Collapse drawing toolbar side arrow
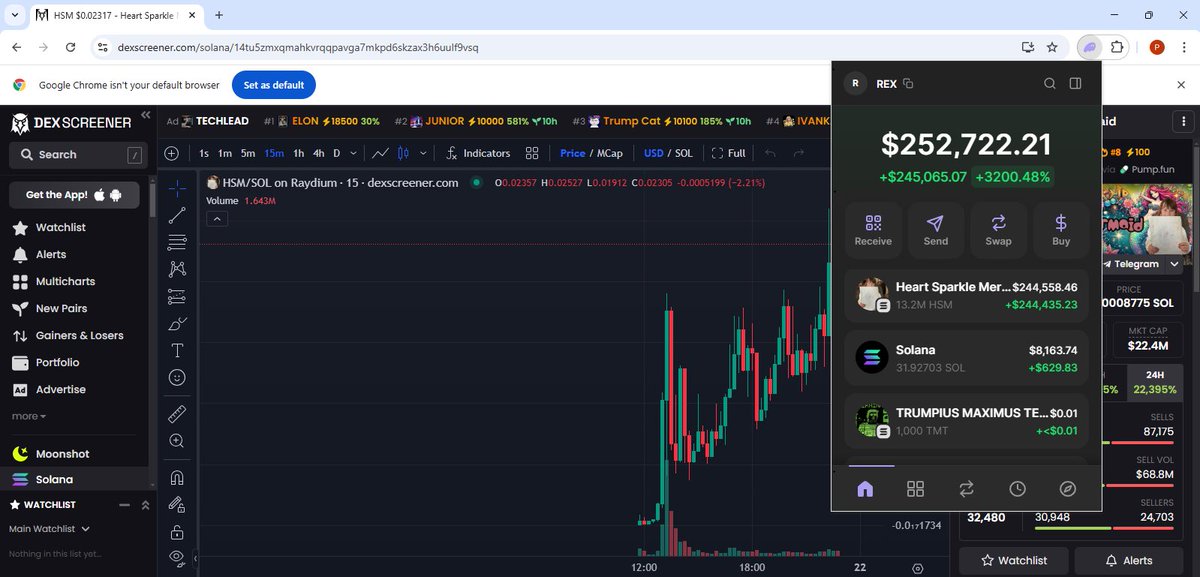Viewport: 1200px width, 577px height. (196, 558)
